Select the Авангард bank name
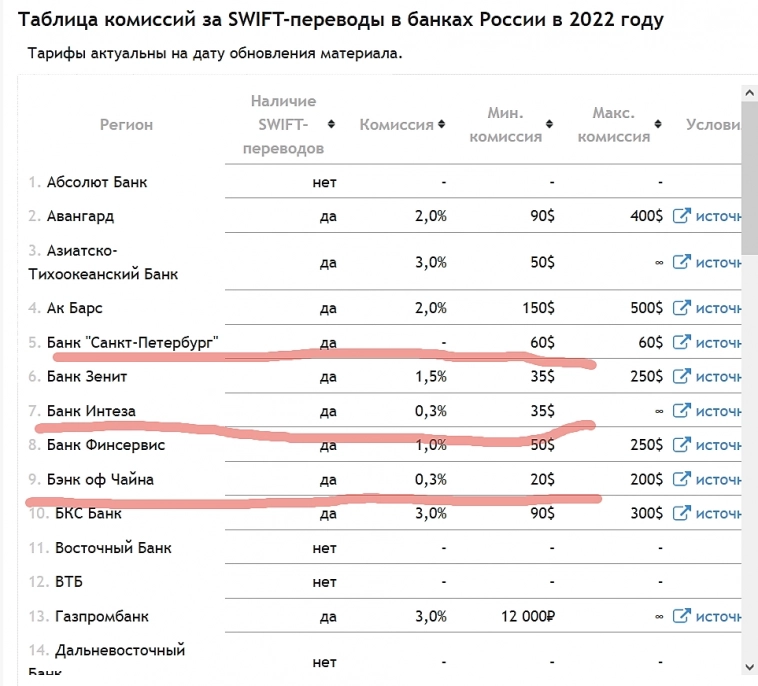This screenshot has width=758, height=686. coord(80,216)
